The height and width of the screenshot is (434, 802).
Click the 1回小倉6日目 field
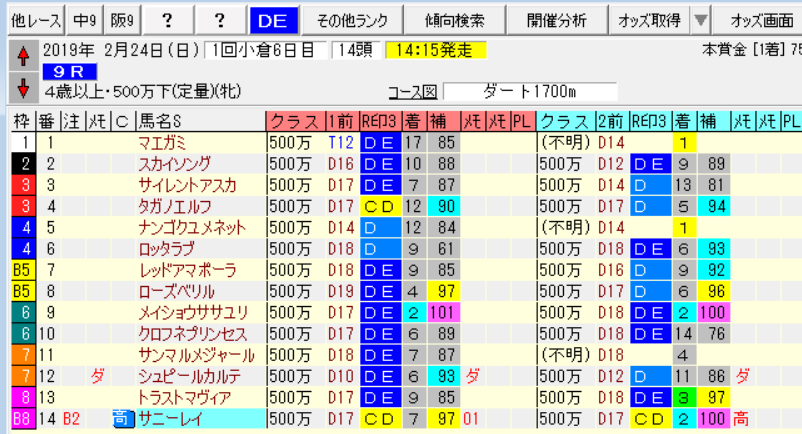[x=265, y=51]
